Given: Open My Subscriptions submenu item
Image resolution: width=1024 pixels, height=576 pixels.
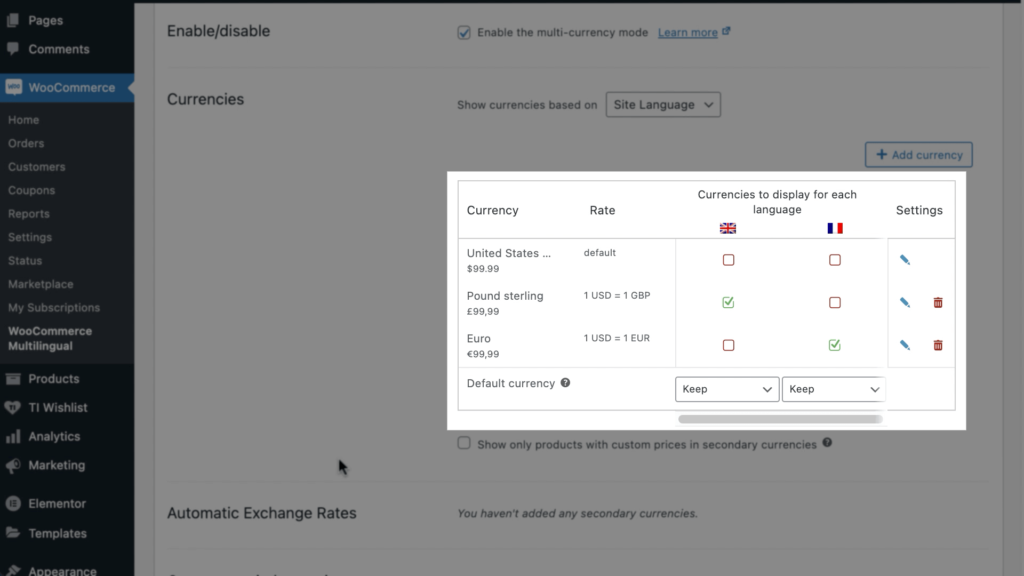Looking at the screenshot, I should (54, 308).
